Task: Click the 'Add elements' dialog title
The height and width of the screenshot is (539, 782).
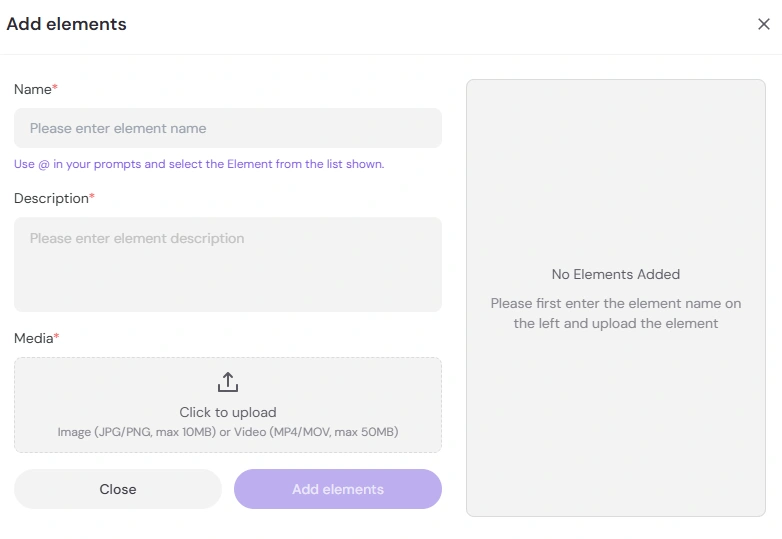Action: pos(67,24)
